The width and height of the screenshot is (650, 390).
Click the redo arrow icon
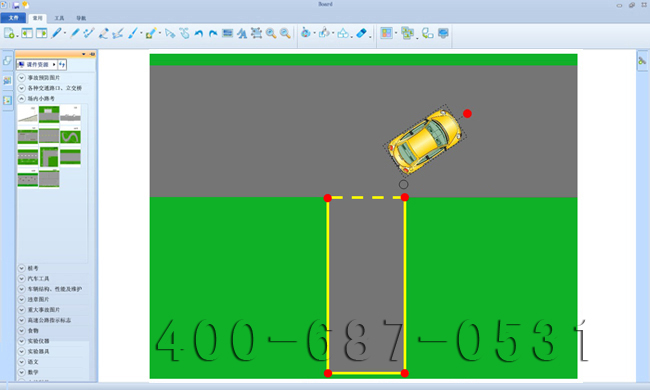213,34
